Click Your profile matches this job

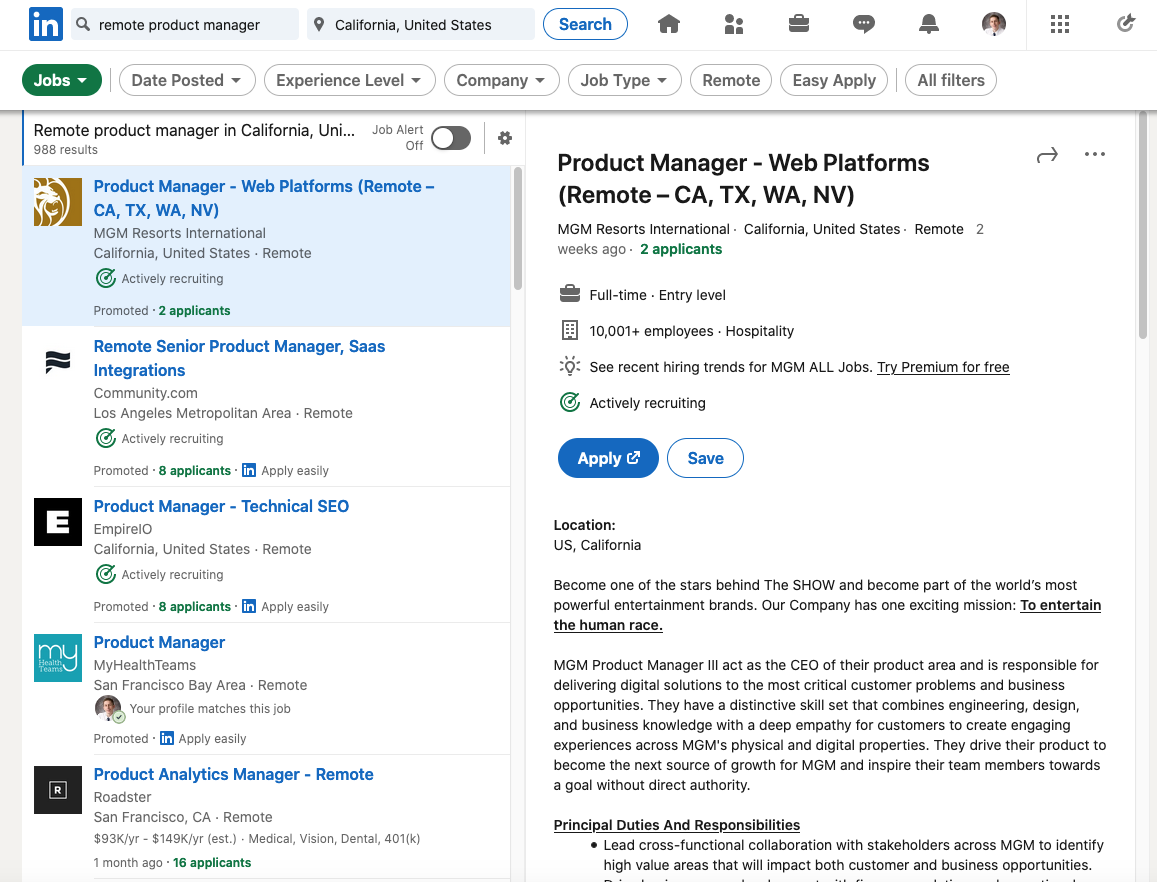[x=210, y=709]
